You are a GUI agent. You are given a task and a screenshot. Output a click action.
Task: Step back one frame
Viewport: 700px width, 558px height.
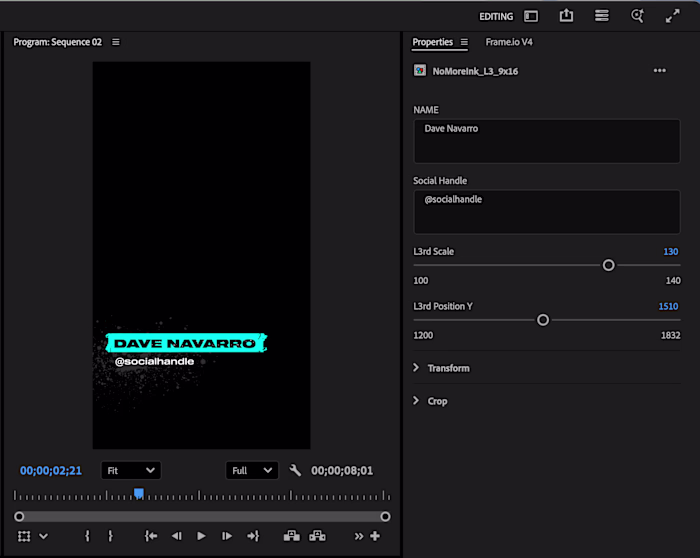coord(177,536)
